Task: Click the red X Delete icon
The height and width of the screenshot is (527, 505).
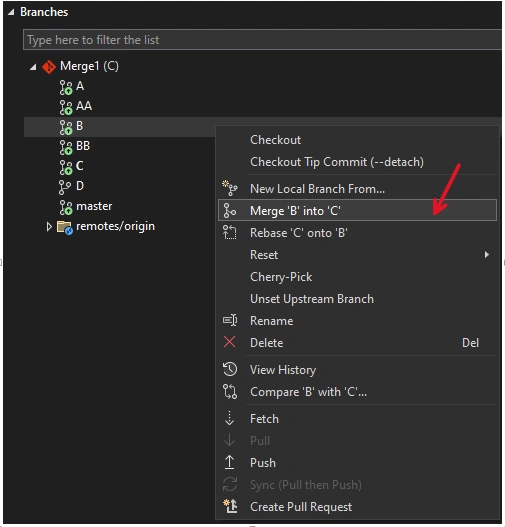Action: (x=229, y=342)
